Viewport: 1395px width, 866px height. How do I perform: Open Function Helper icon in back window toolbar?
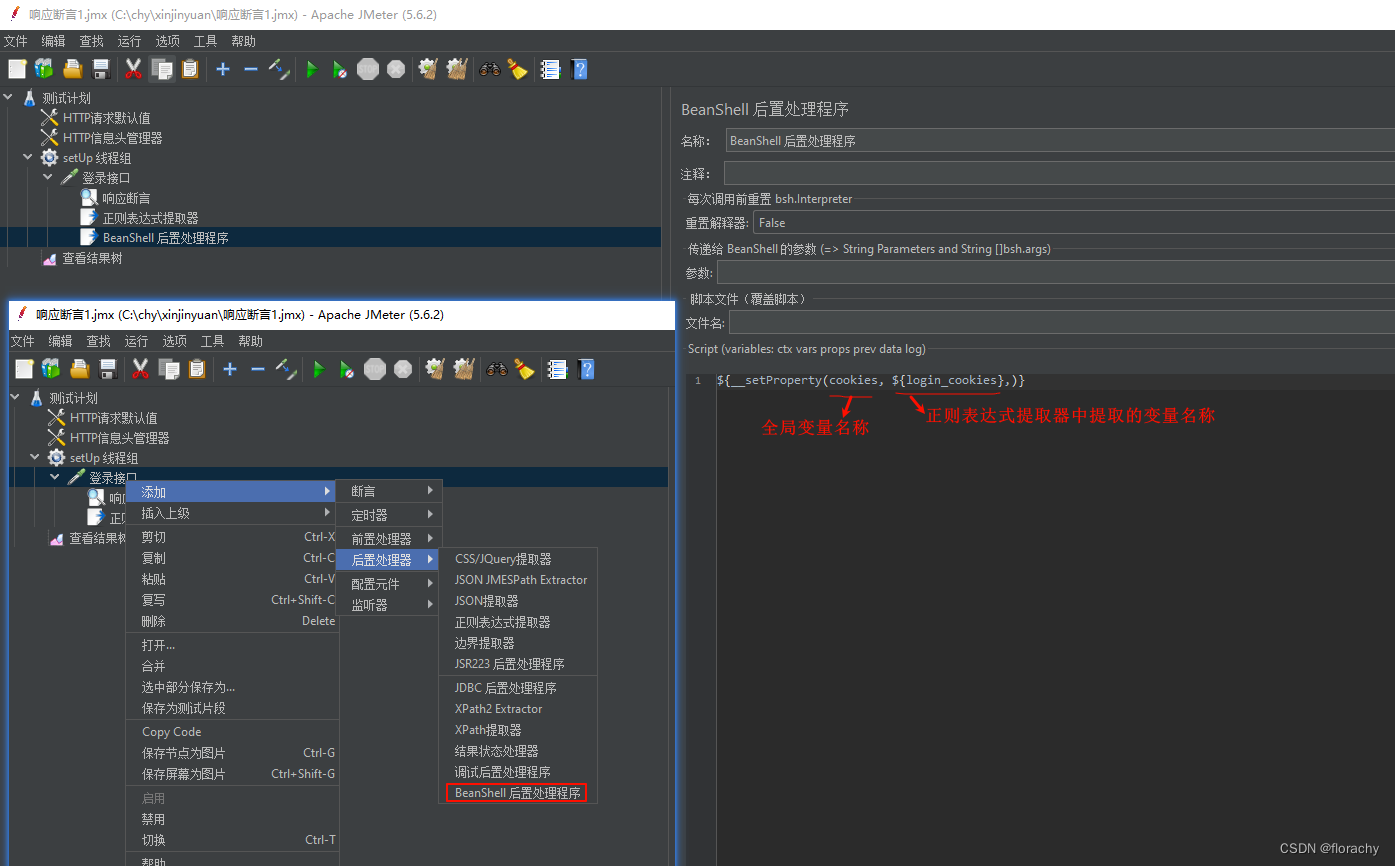[x=550, y=69]
